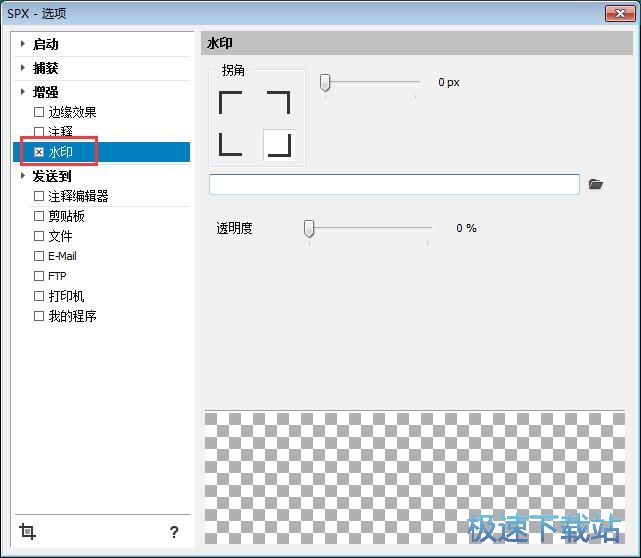Select the top-right corner watermark position

tap(278, 102)
